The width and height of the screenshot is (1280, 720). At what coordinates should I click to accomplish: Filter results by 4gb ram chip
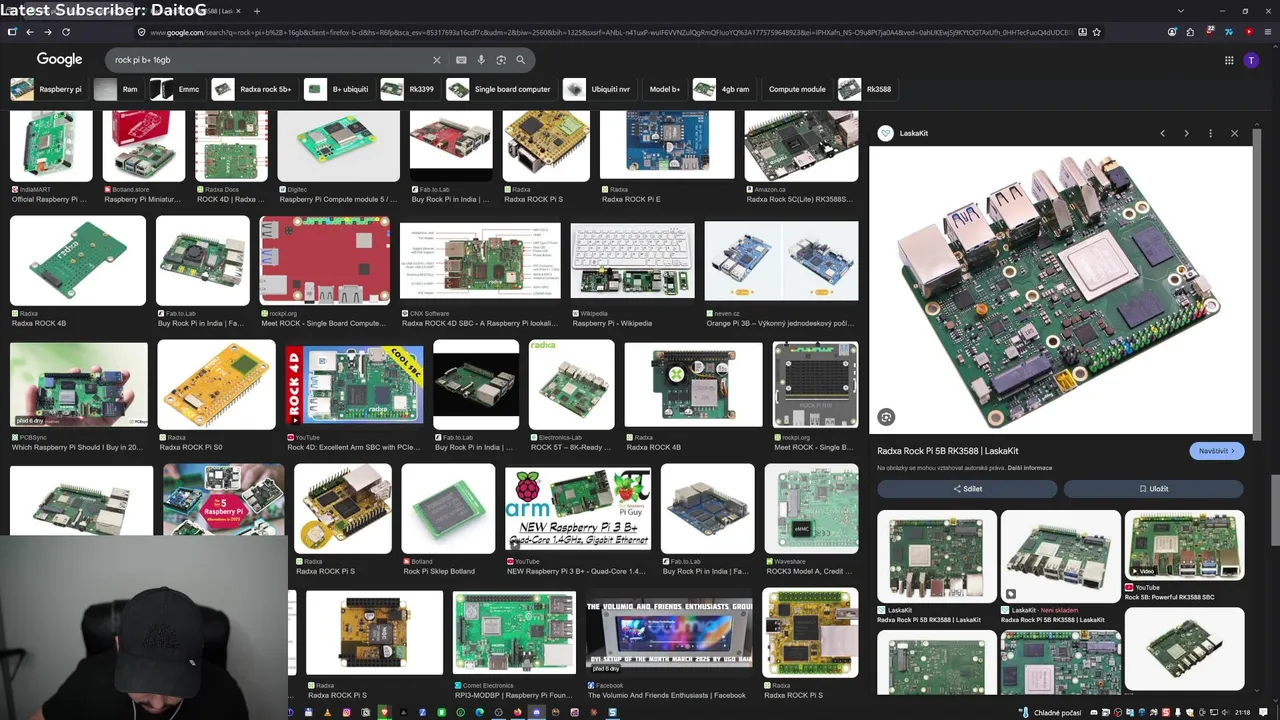coord(723,89)
